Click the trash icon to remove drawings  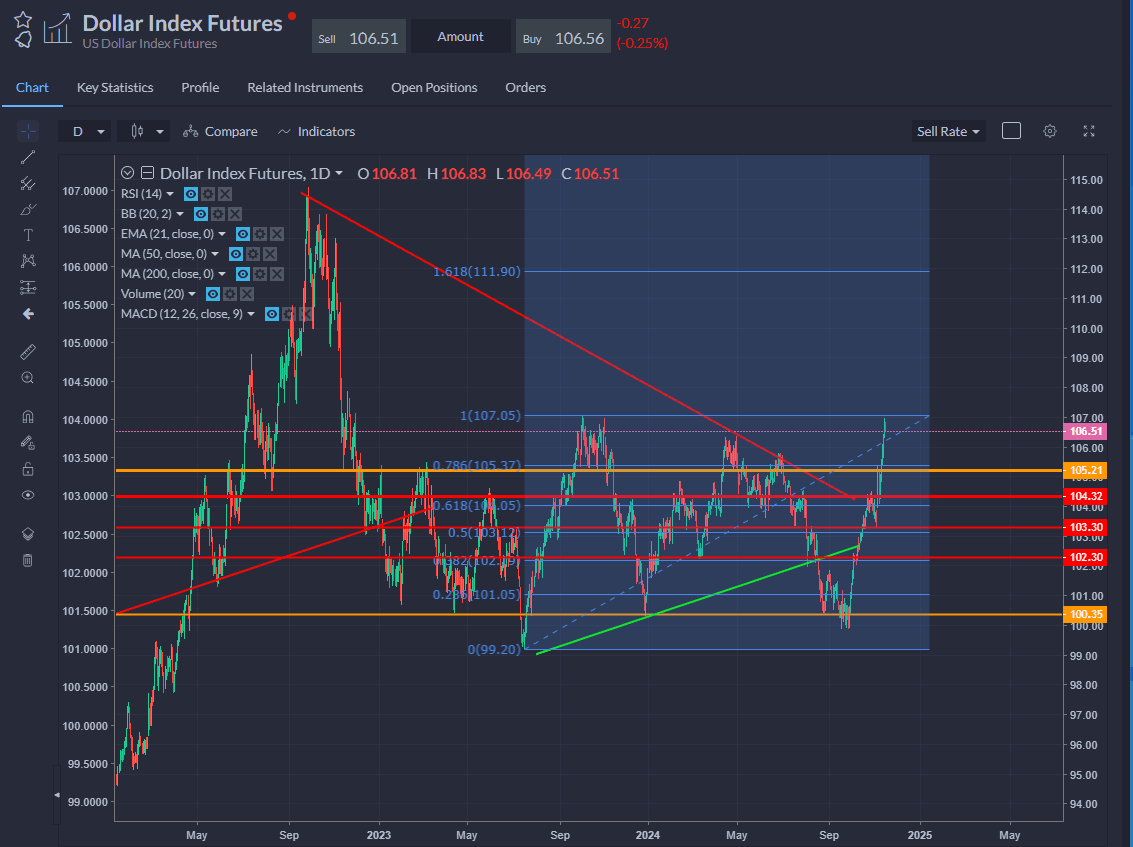click(28, 560)
